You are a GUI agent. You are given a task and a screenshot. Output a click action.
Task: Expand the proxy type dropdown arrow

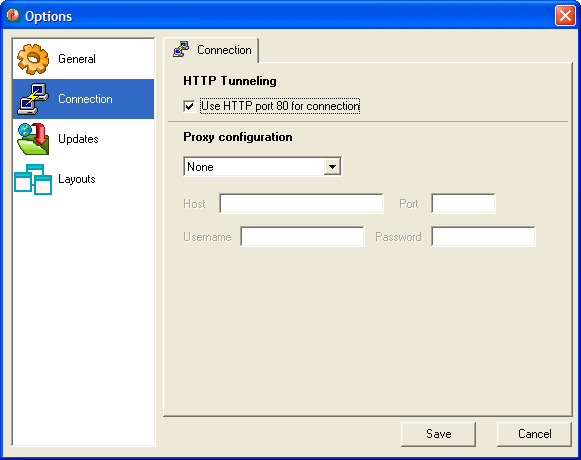332,167
